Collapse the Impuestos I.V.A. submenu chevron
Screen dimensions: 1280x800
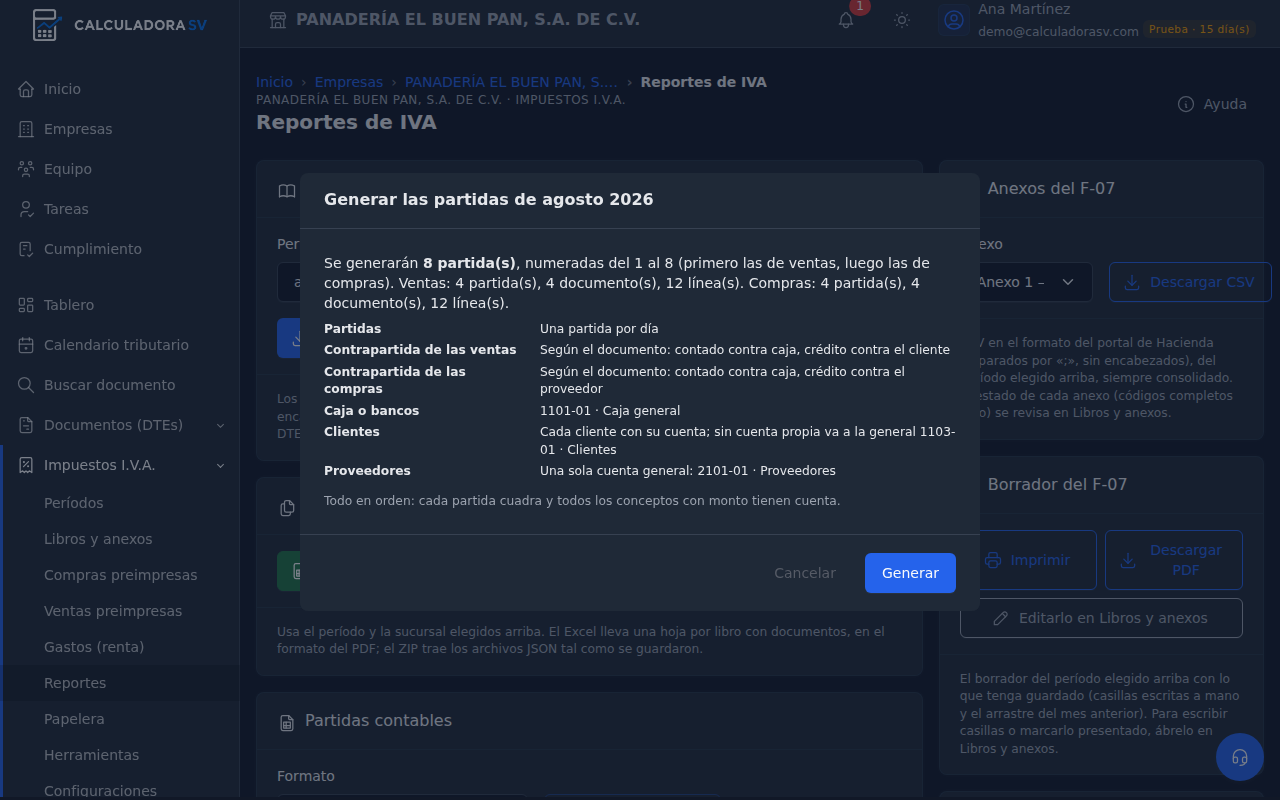221,465
